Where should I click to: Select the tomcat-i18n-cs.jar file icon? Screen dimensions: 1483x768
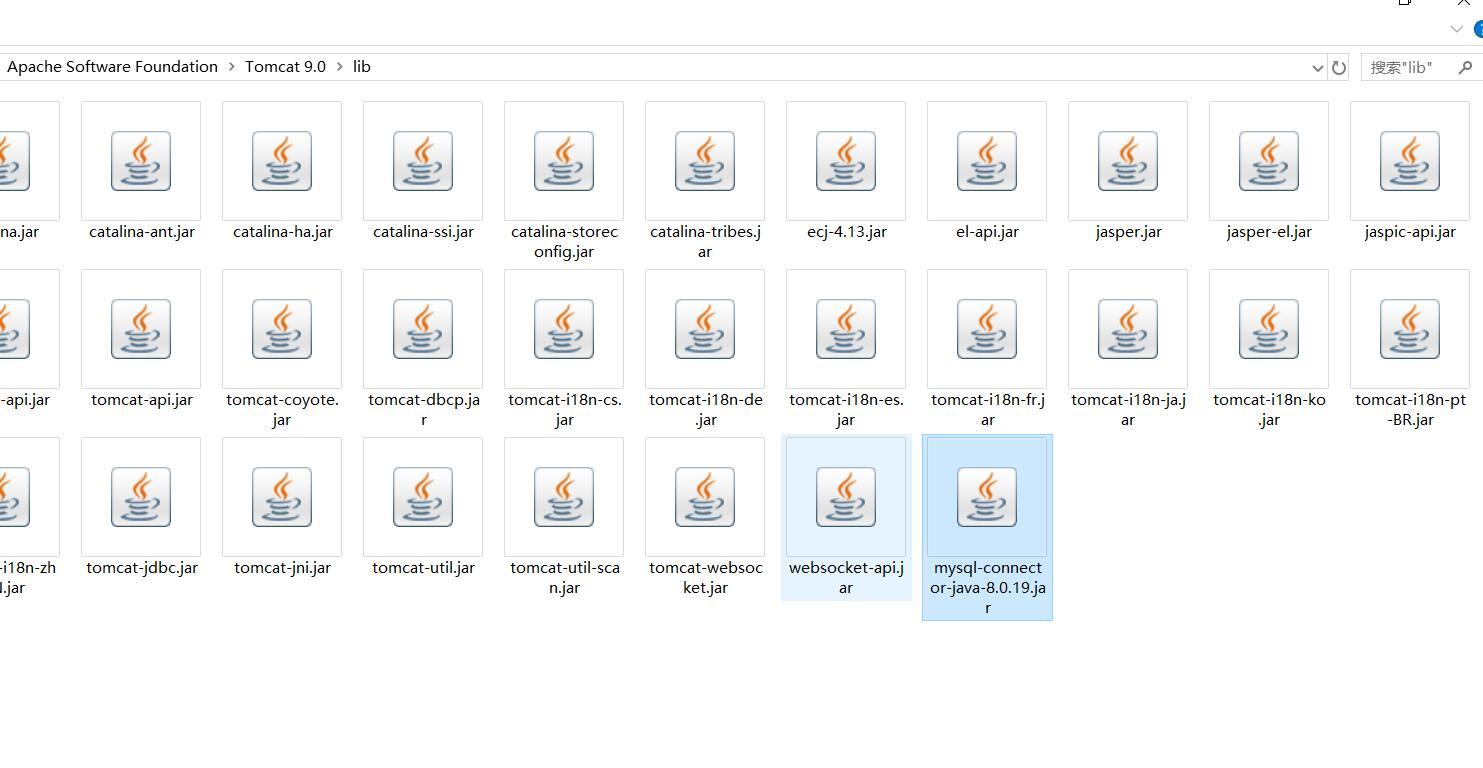[x=564, y=328]
